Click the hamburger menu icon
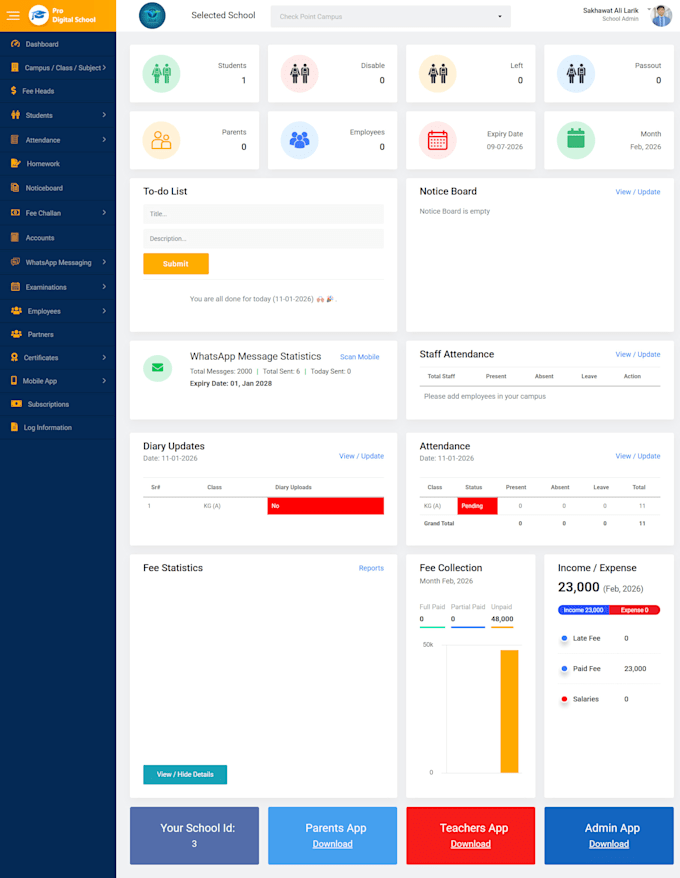The height and width of the screenshot is (878, 680). tap(13, 16)
